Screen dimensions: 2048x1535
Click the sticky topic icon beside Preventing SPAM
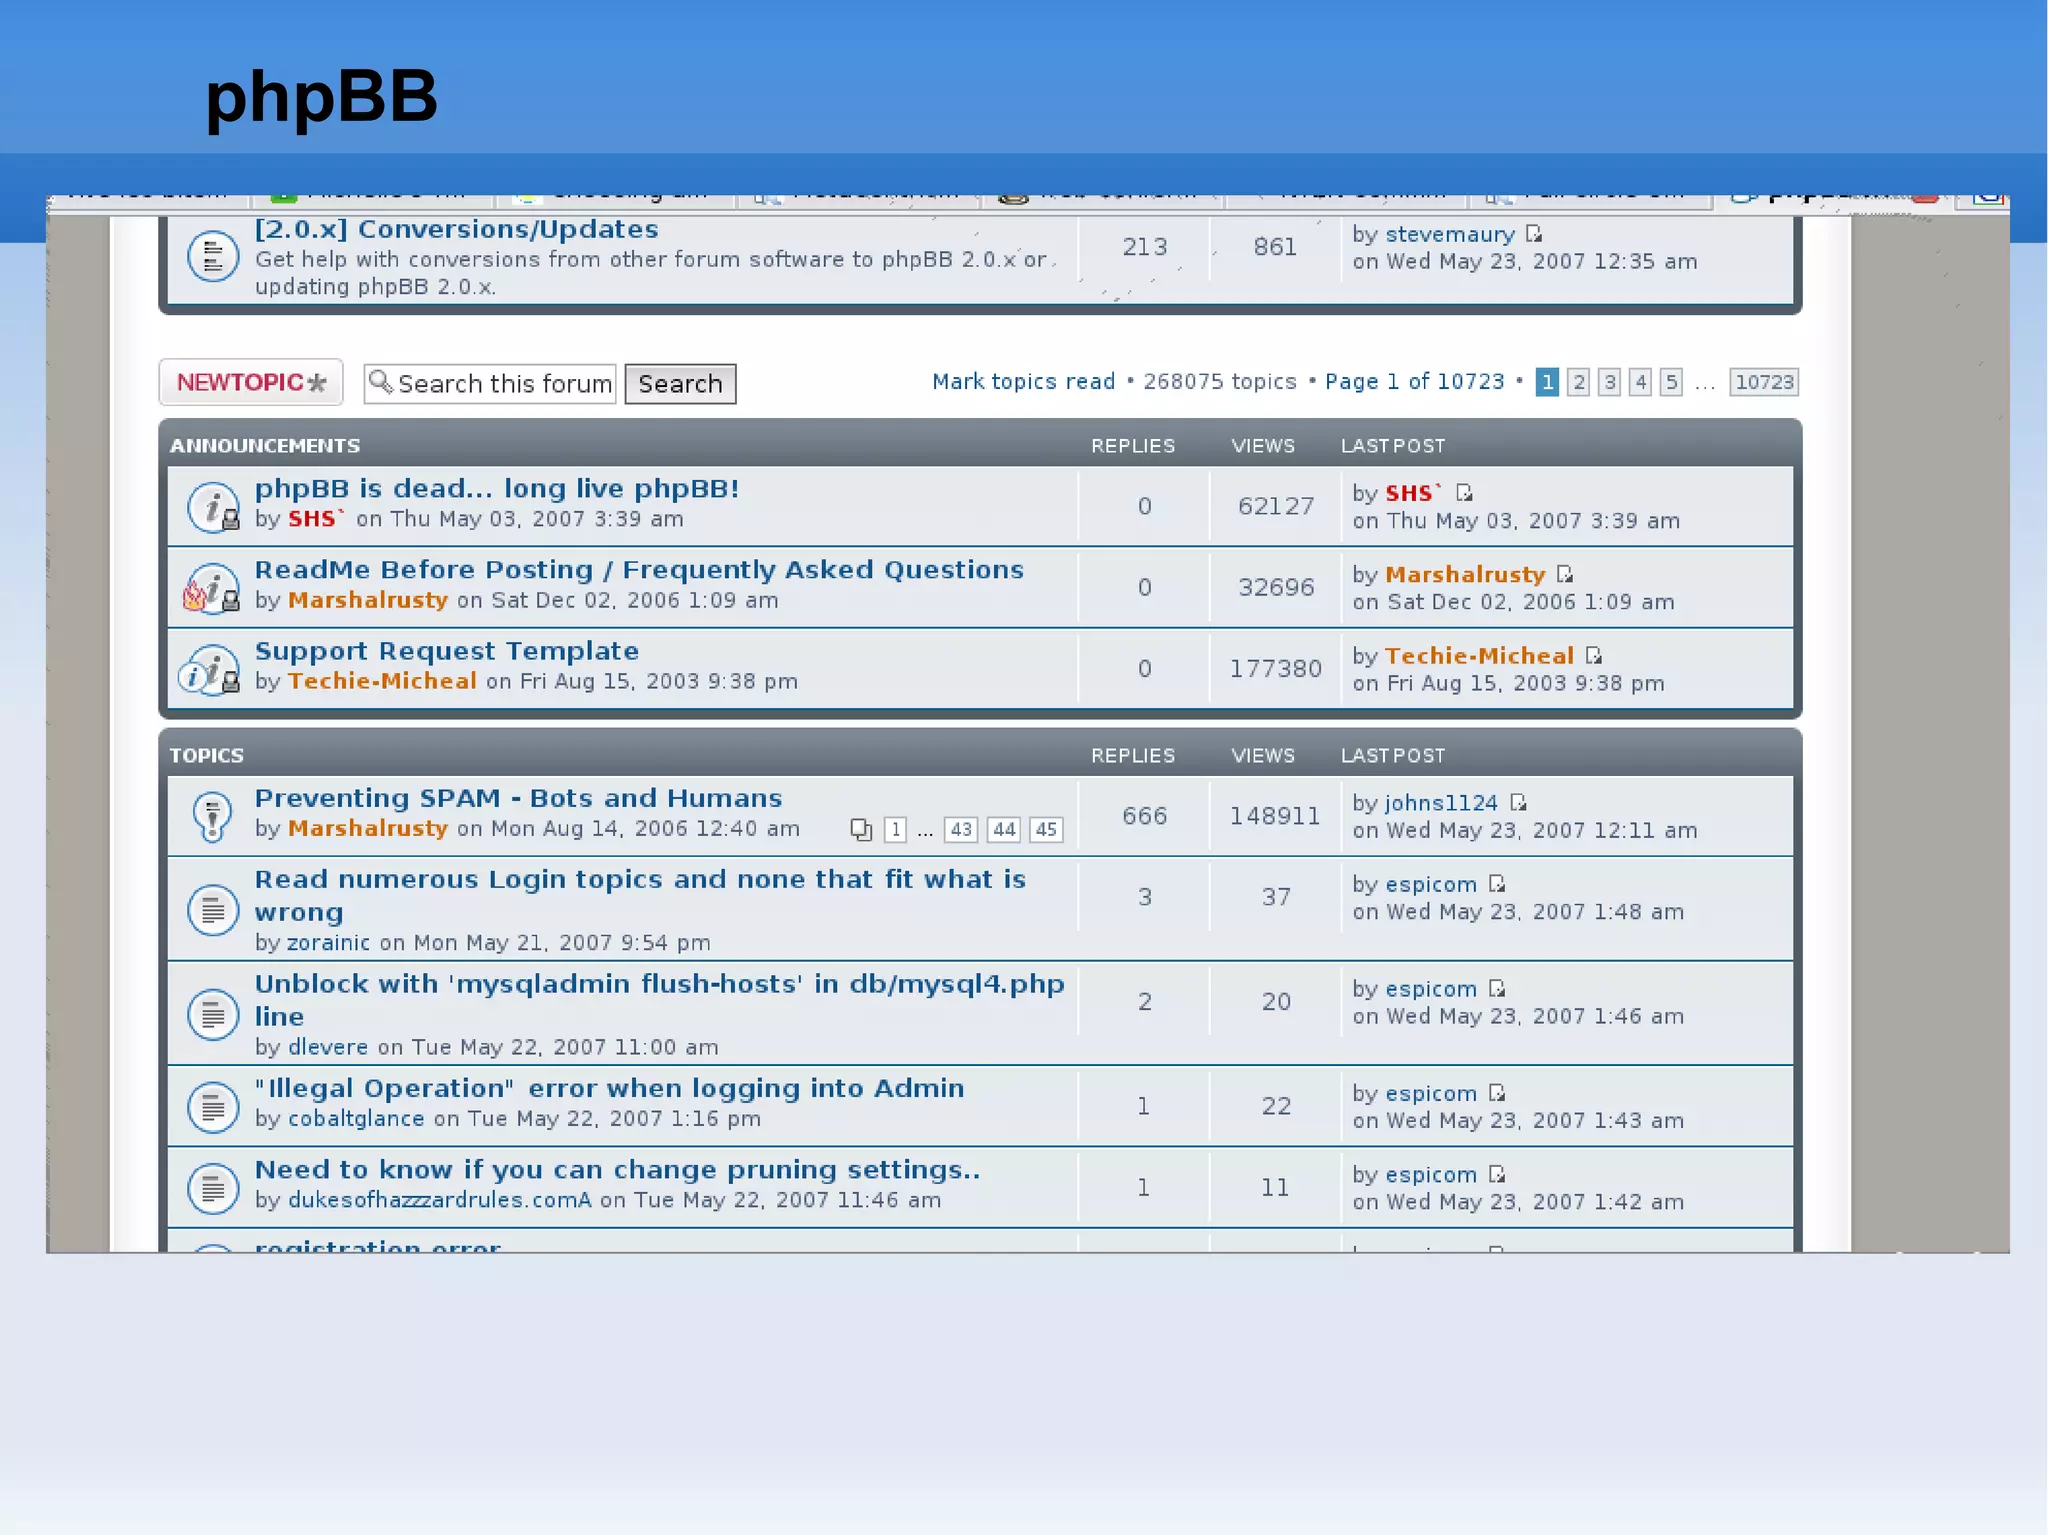[212, 816]
